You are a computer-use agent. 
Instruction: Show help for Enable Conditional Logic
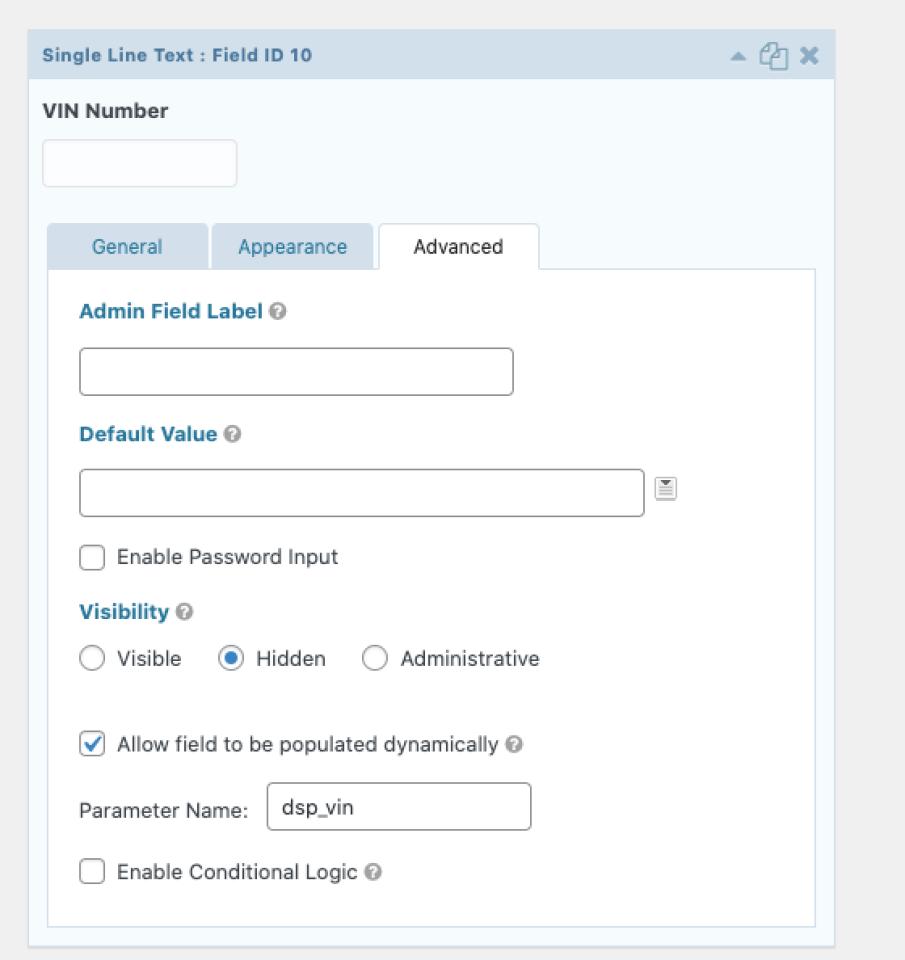click(x=372, y=872)
